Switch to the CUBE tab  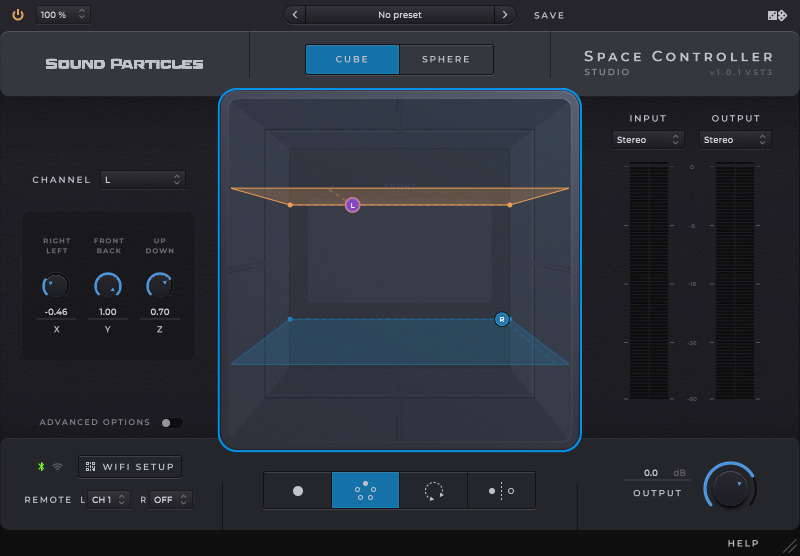click(x=352, y=59)
